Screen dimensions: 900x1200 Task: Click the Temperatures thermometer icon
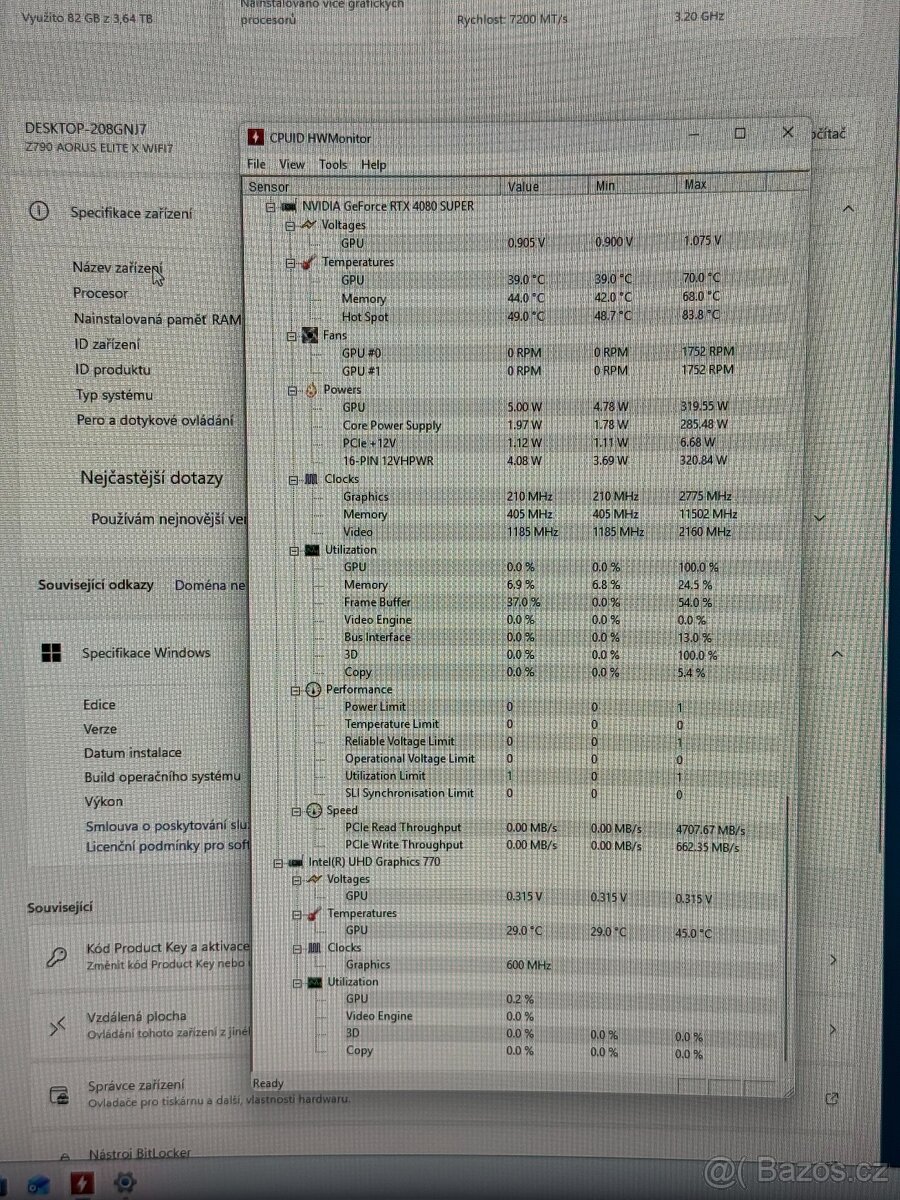click(307, 262)
